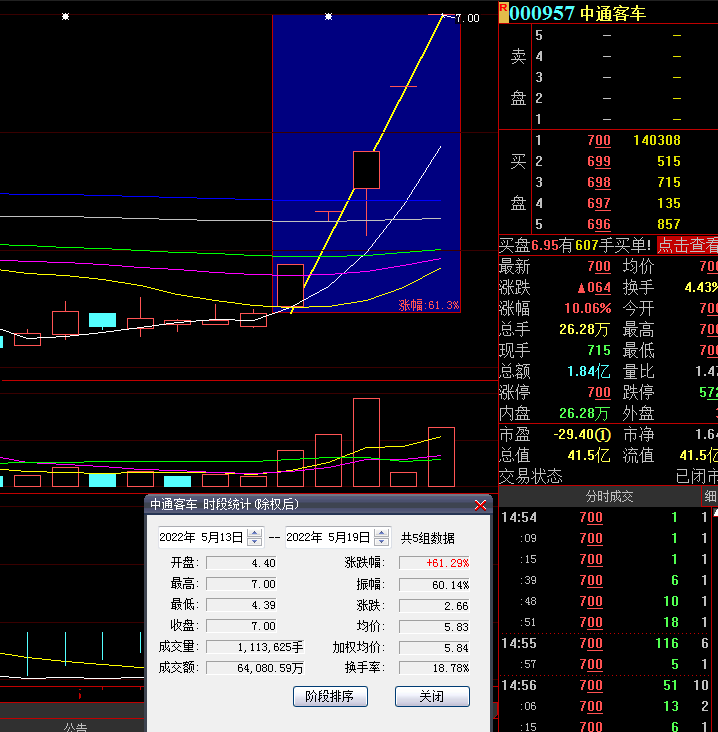Click the start date stepper beside 5月13日
The height and width of the screenshot is (732, 718).
[255, 538]
